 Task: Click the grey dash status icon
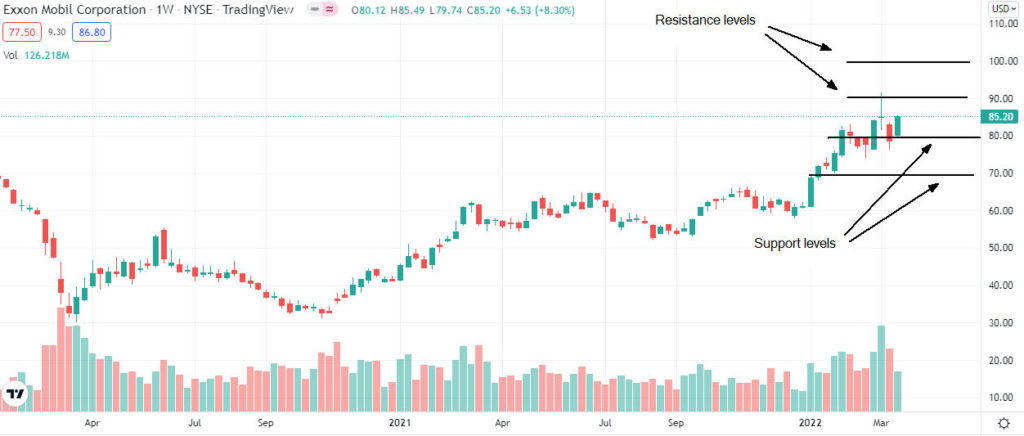(315, 10)
